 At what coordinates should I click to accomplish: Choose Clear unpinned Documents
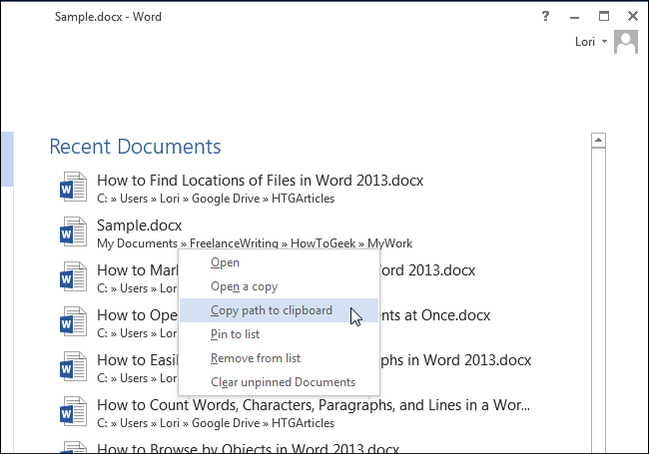point(279,382)
